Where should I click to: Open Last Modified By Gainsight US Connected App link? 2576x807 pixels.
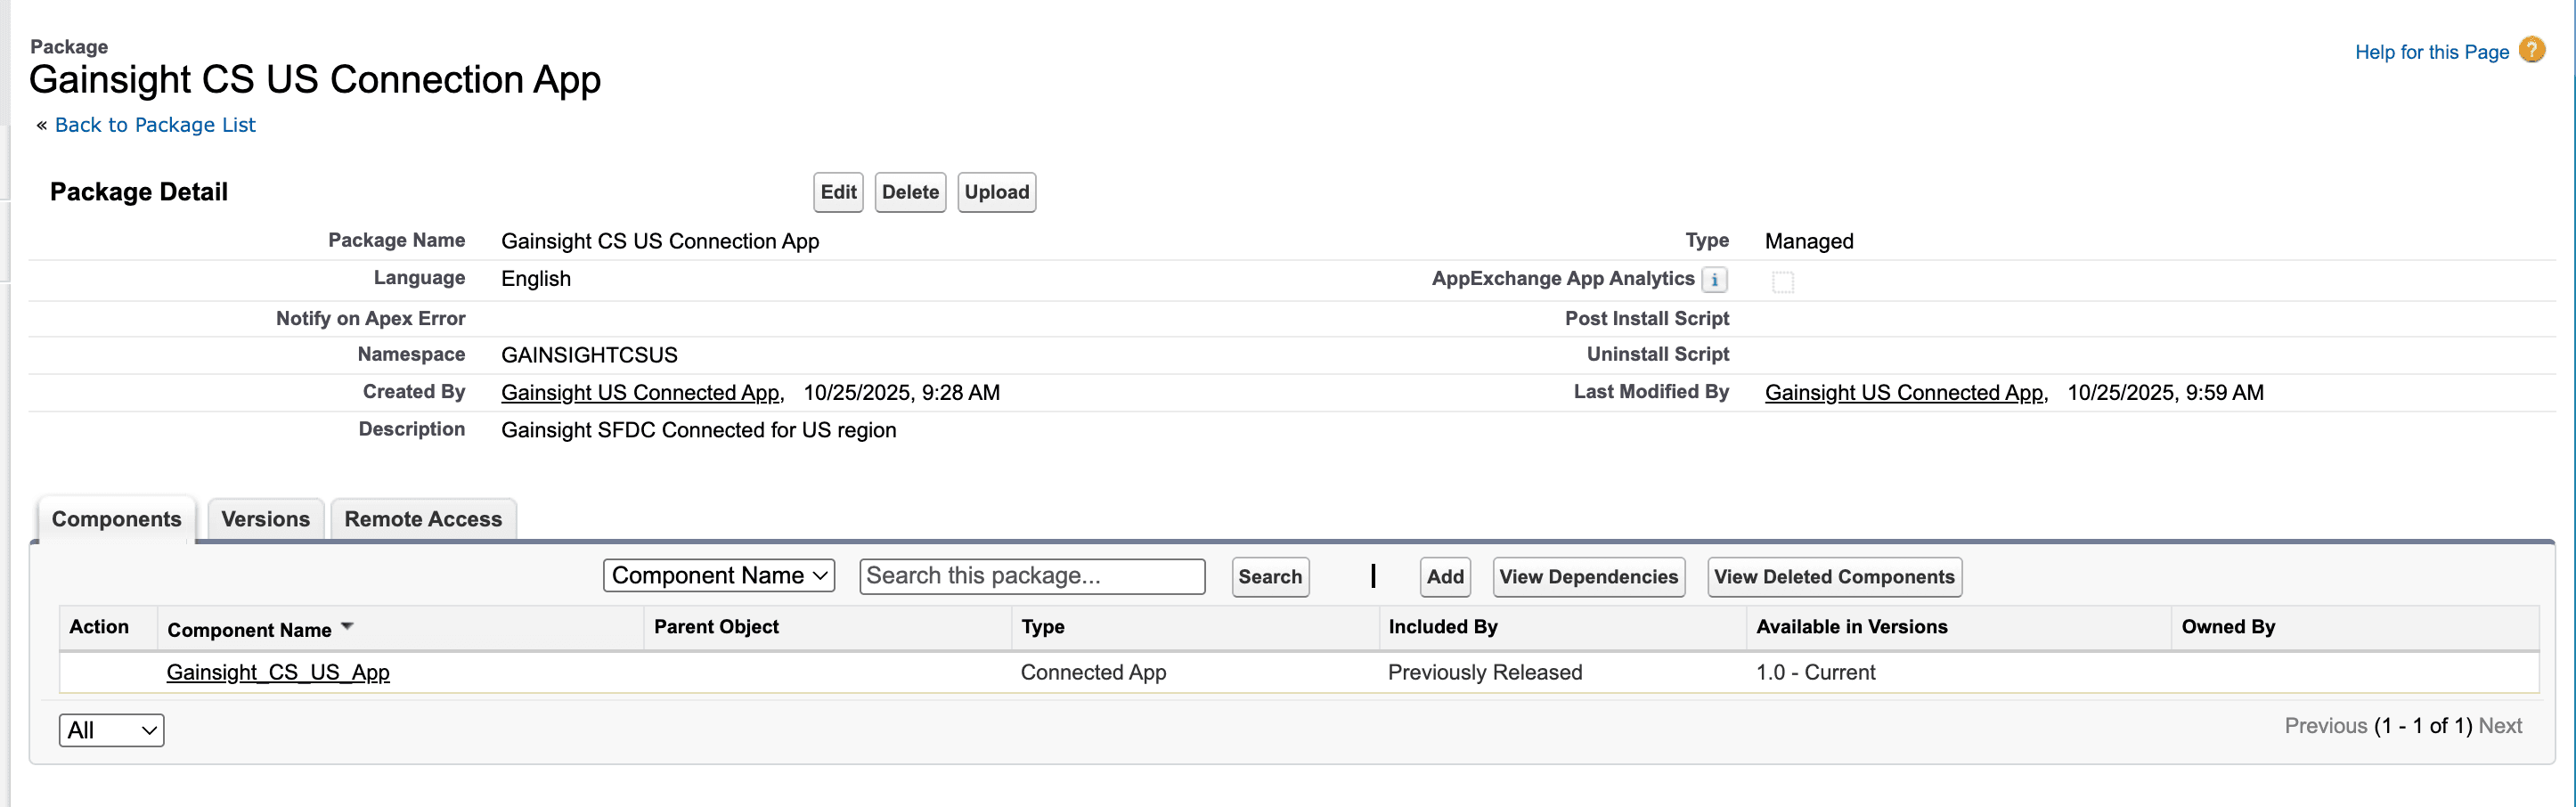click(x=1904, y=393)
